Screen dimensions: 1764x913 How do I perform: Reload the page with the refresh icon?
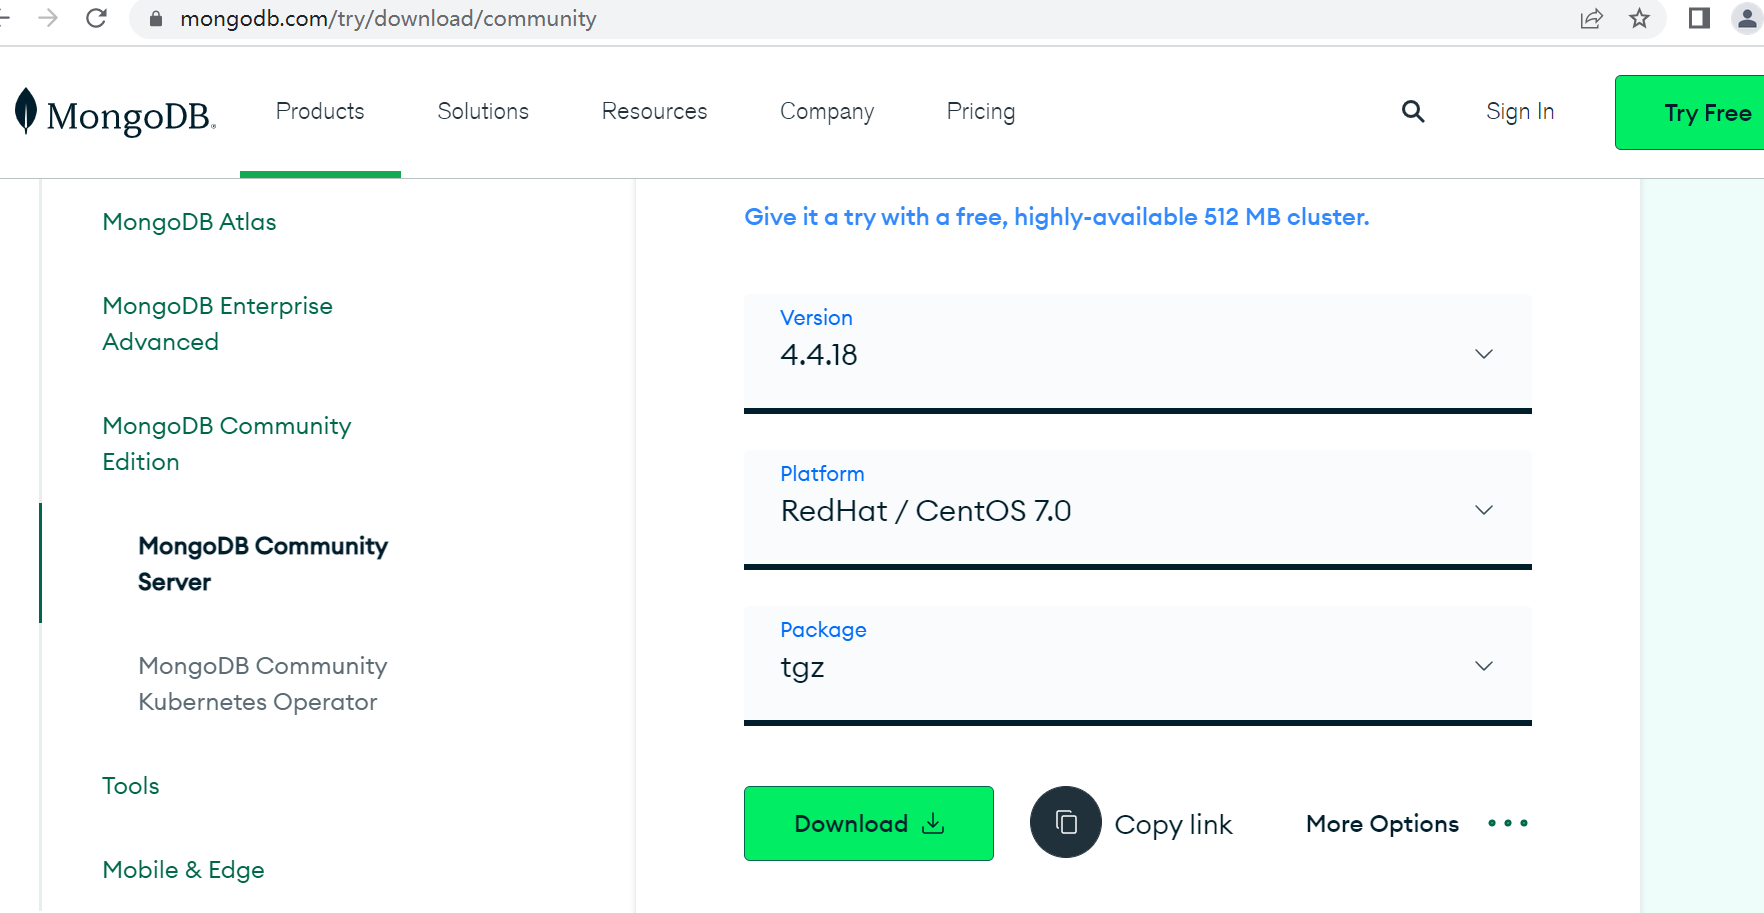pos(96,18)
